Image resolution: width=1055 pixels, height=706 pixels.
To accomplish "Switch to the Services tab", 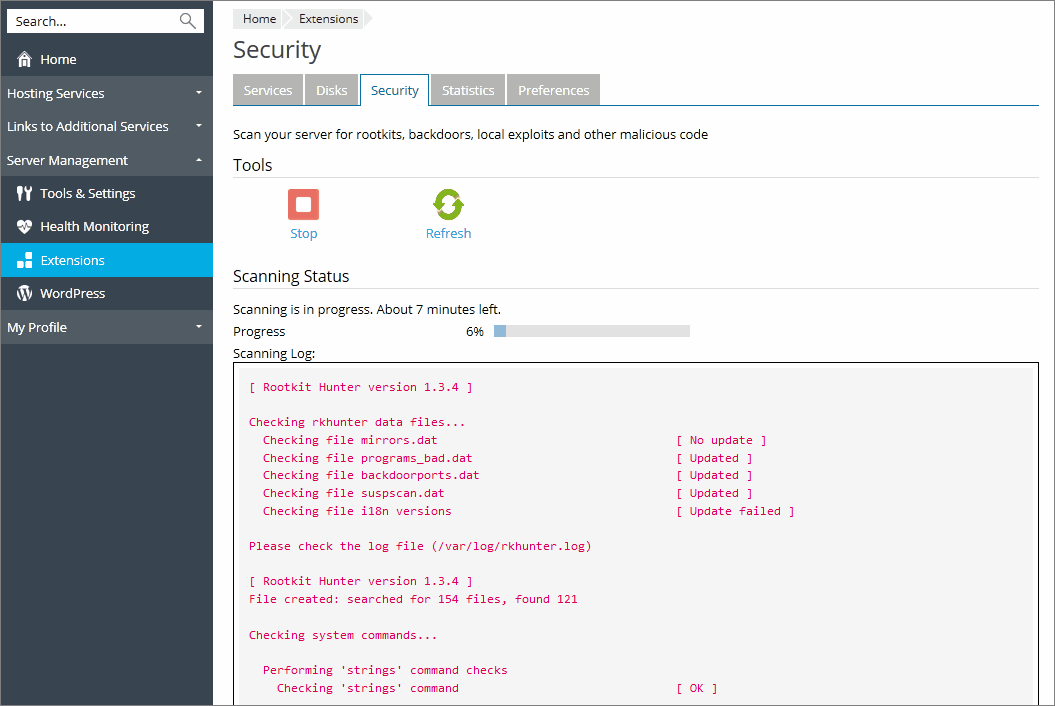I will coord(268,90).
